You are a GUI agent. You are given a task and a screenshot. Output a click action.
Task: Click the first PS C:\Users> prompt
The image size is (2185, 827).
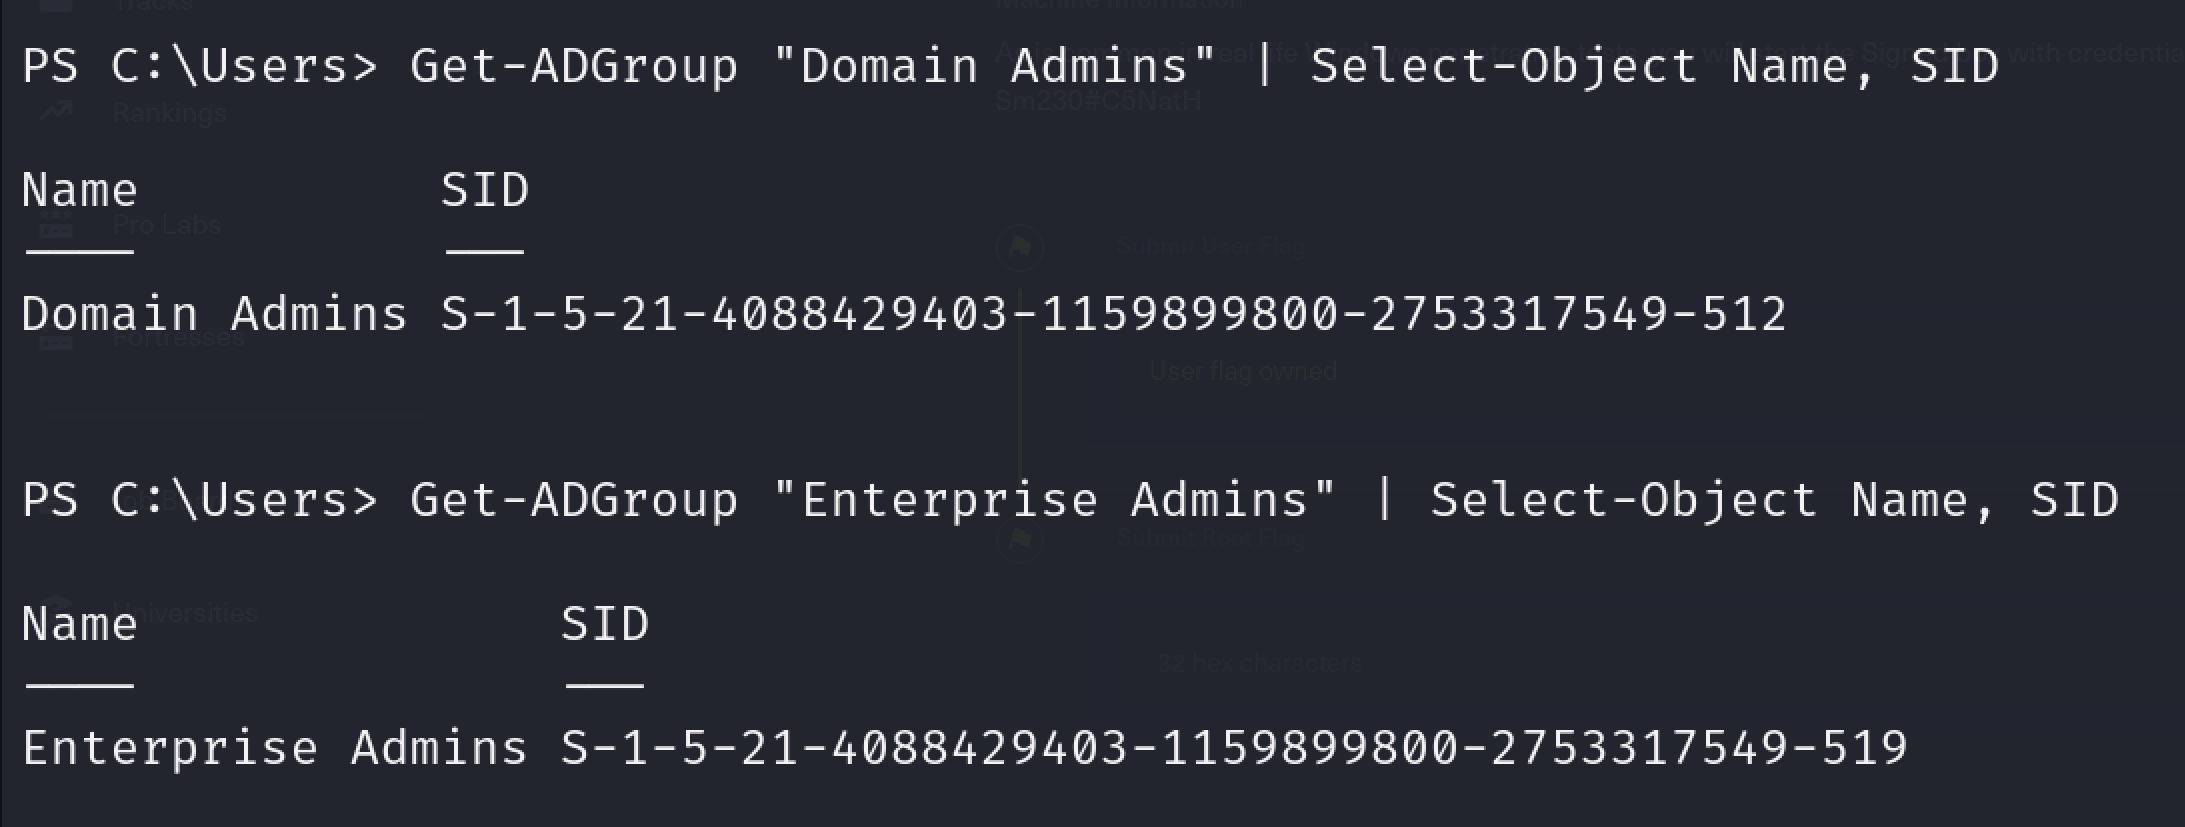(199, 66)
